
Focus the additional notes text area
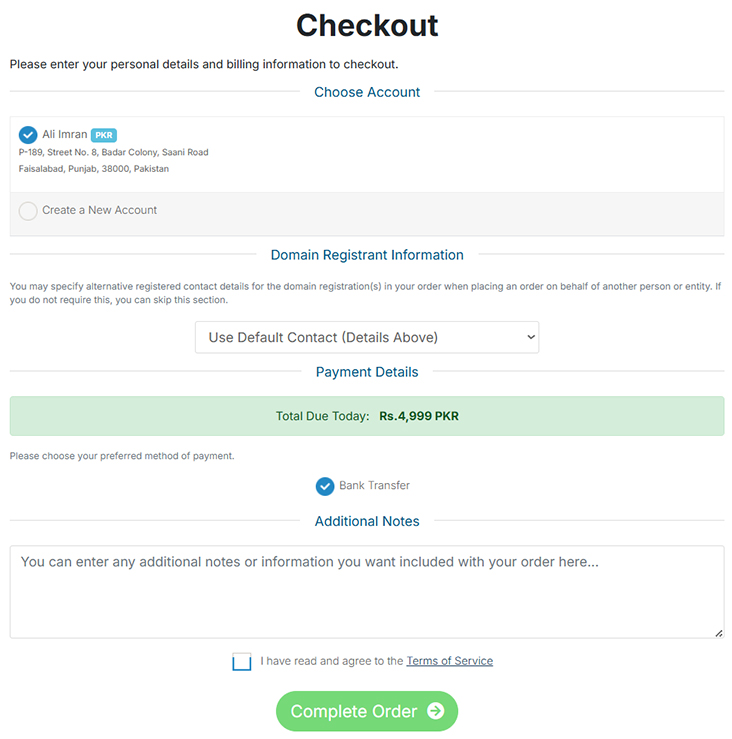pos(366,591)
